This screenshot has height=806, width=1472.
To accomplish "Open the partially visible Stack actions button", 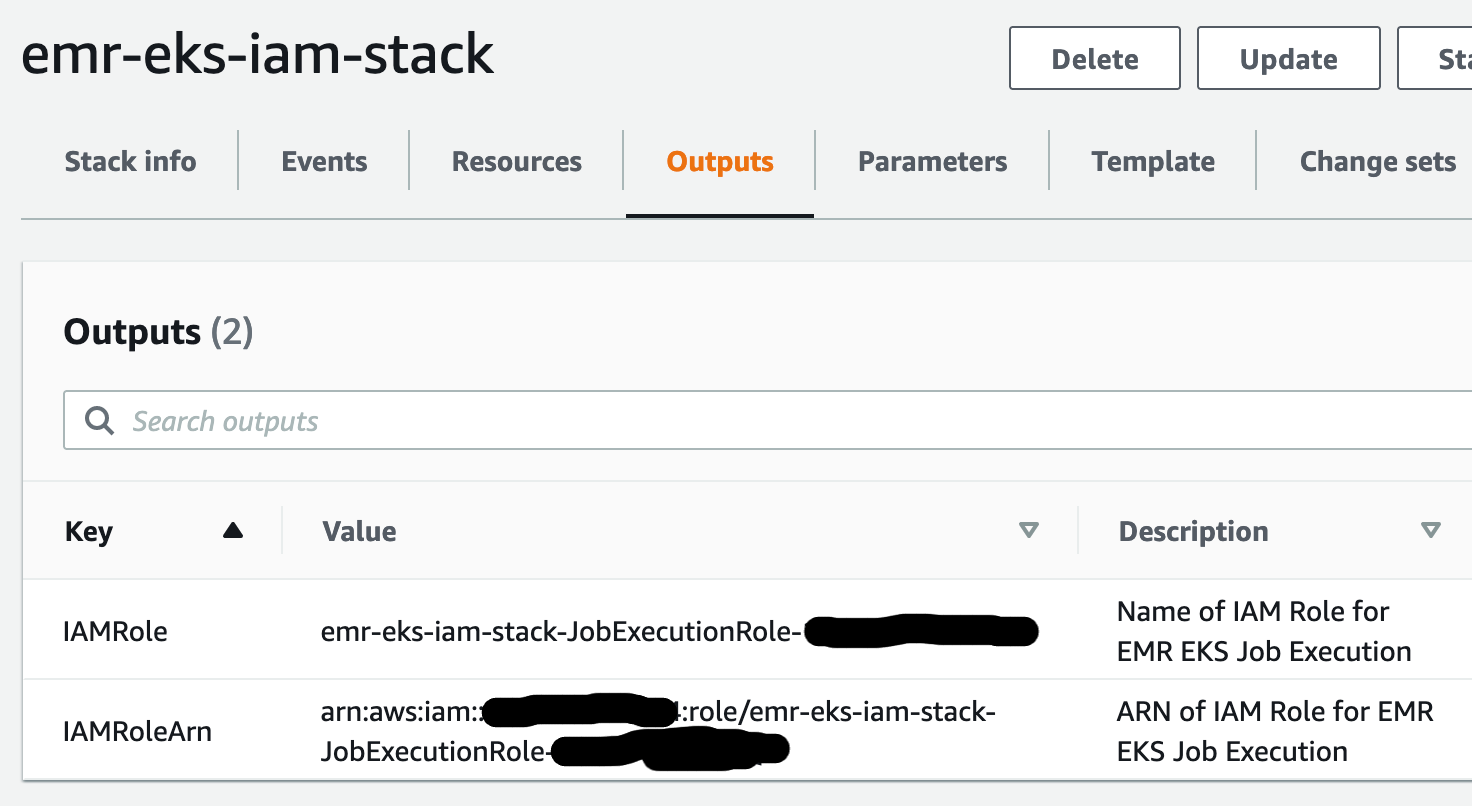I will click(x=1450, y=58).
